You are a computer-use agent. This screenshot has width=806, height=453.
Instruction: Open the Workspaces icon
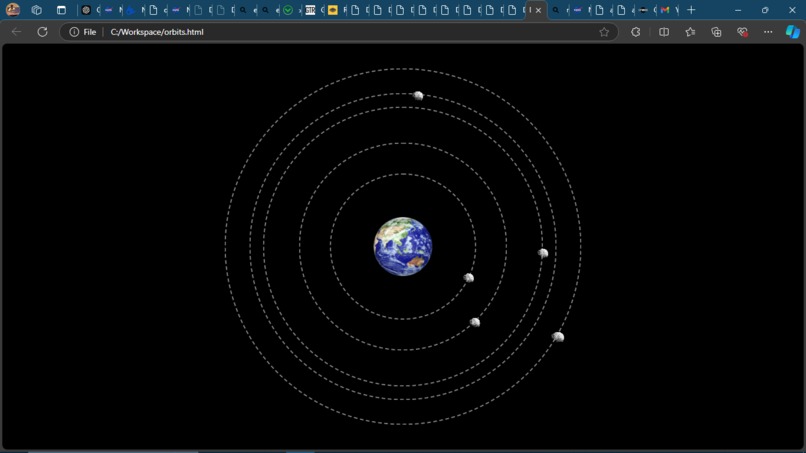pyautogui.click(x=36, y=10)
